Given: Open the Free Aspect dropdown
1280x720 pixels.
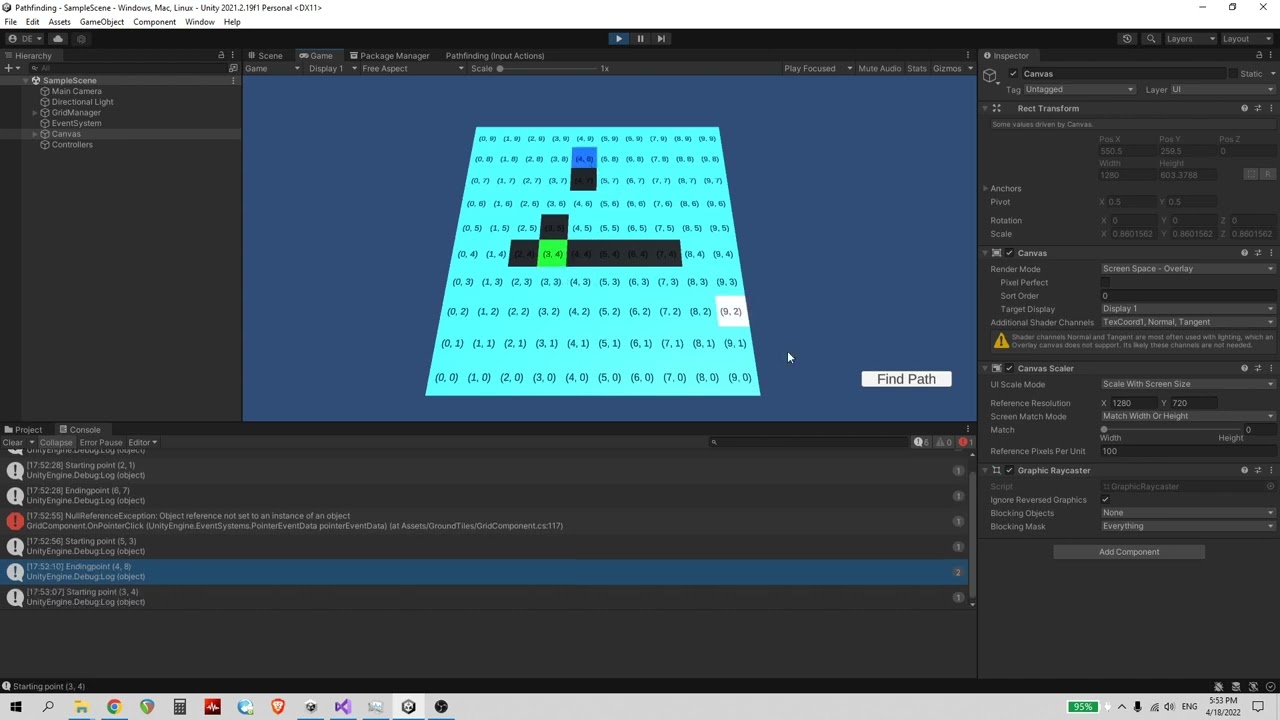Looking at the screenshot, I should tap(413, 69).
